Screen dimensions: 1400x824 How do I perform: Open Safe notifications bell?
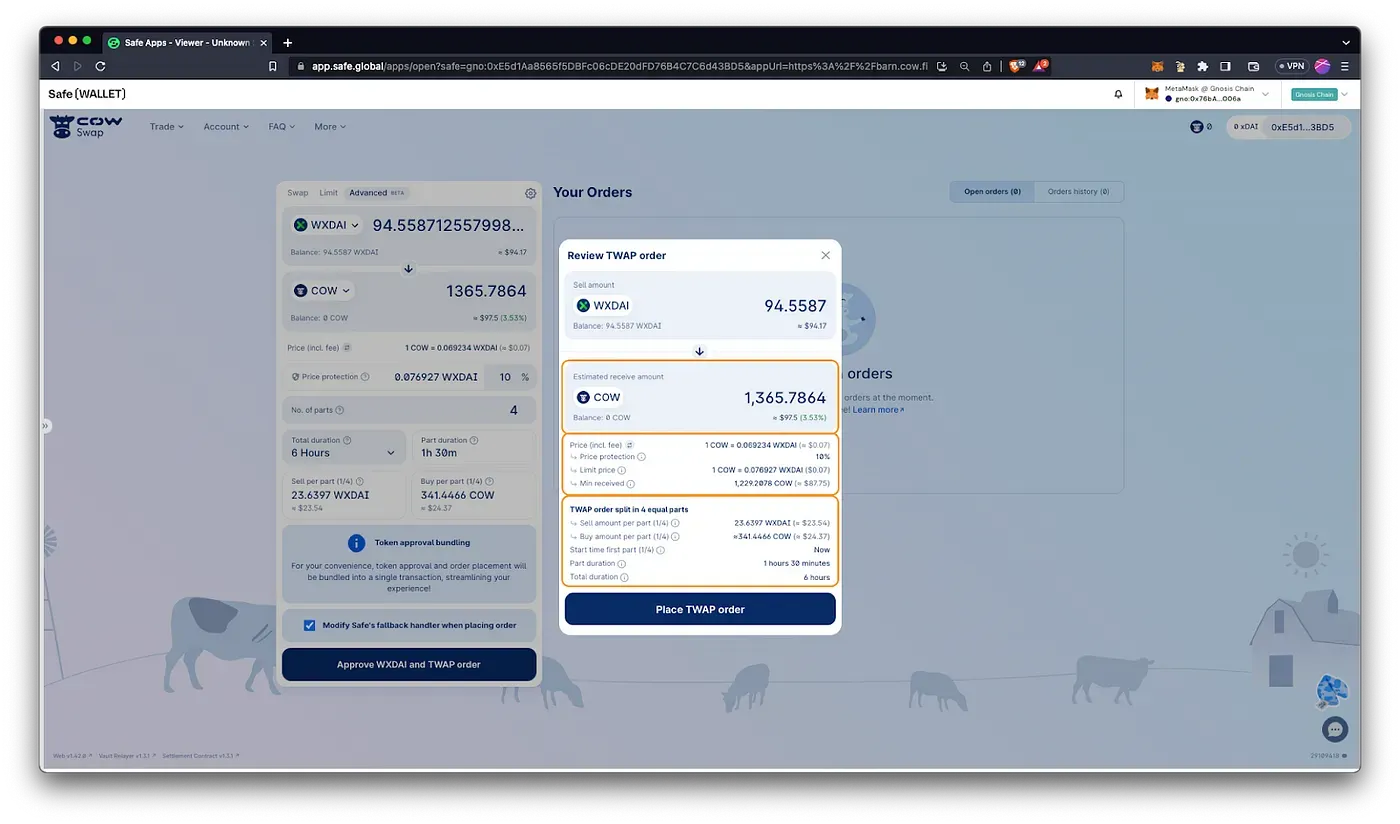(x=1118, y=94)
